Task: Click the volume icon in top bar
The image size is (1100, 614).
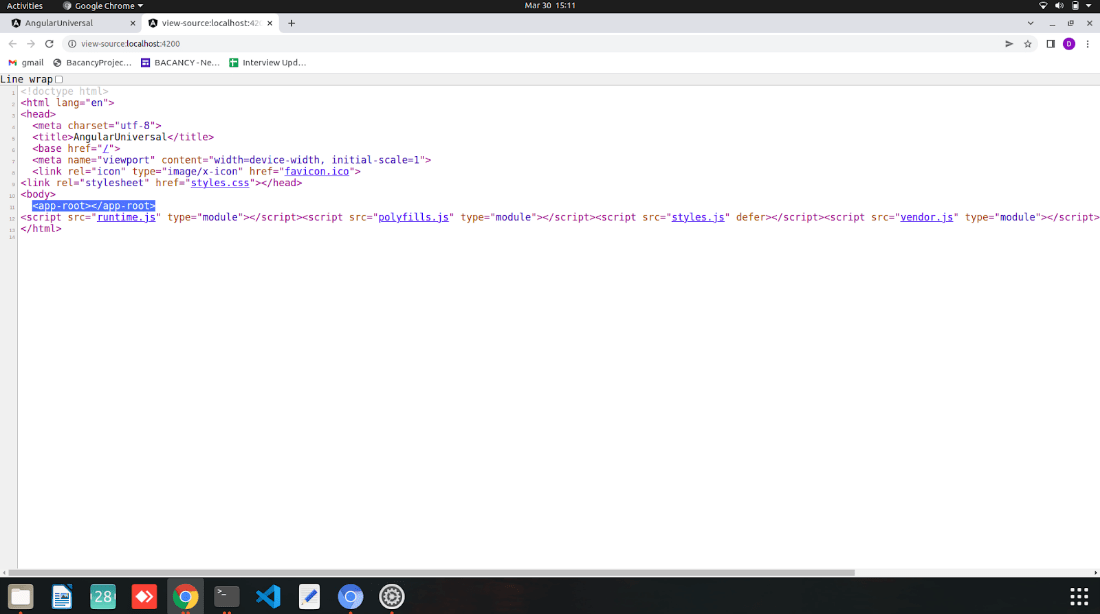Action: coord(1059,6)
